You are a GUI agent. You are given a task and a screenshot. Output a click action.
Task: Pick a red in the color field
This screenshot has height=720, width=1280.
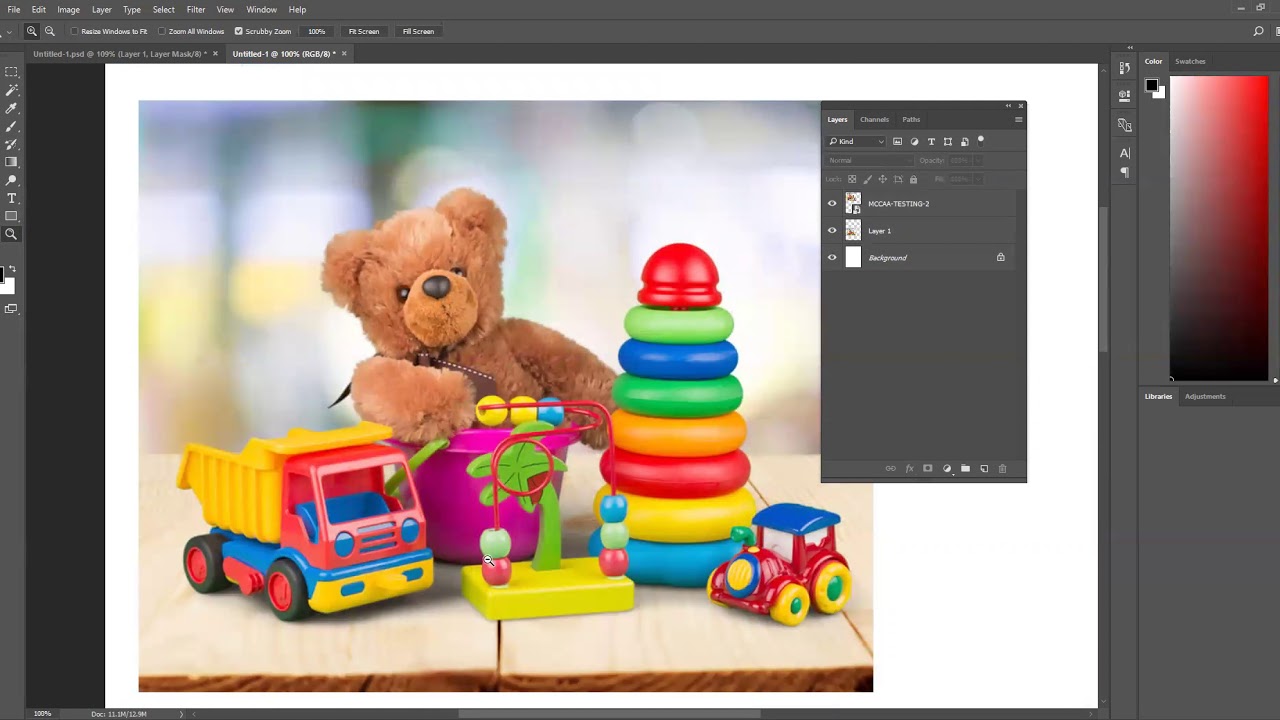pyautogui.click(x=1218, y=228)
